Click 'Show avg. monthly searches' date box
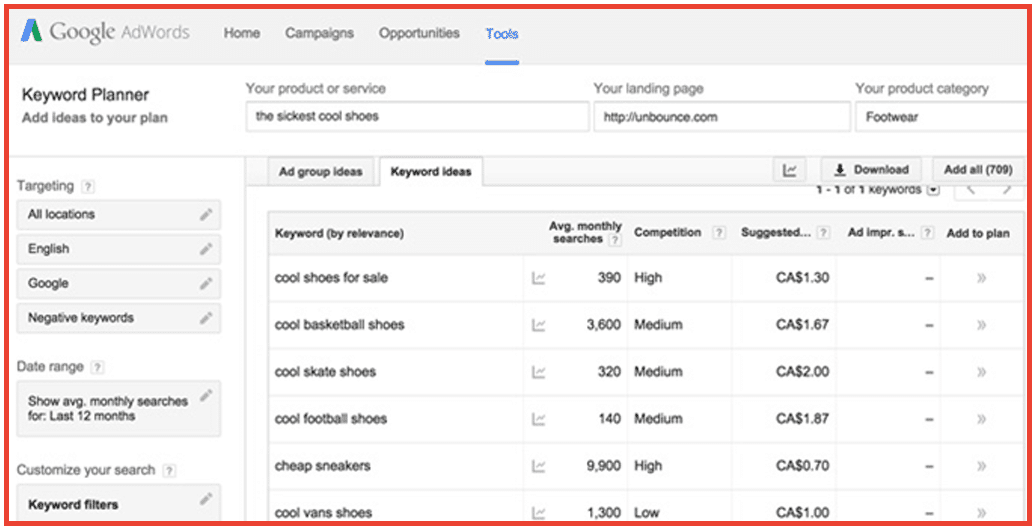1036x530 pixels. point(119,408)
